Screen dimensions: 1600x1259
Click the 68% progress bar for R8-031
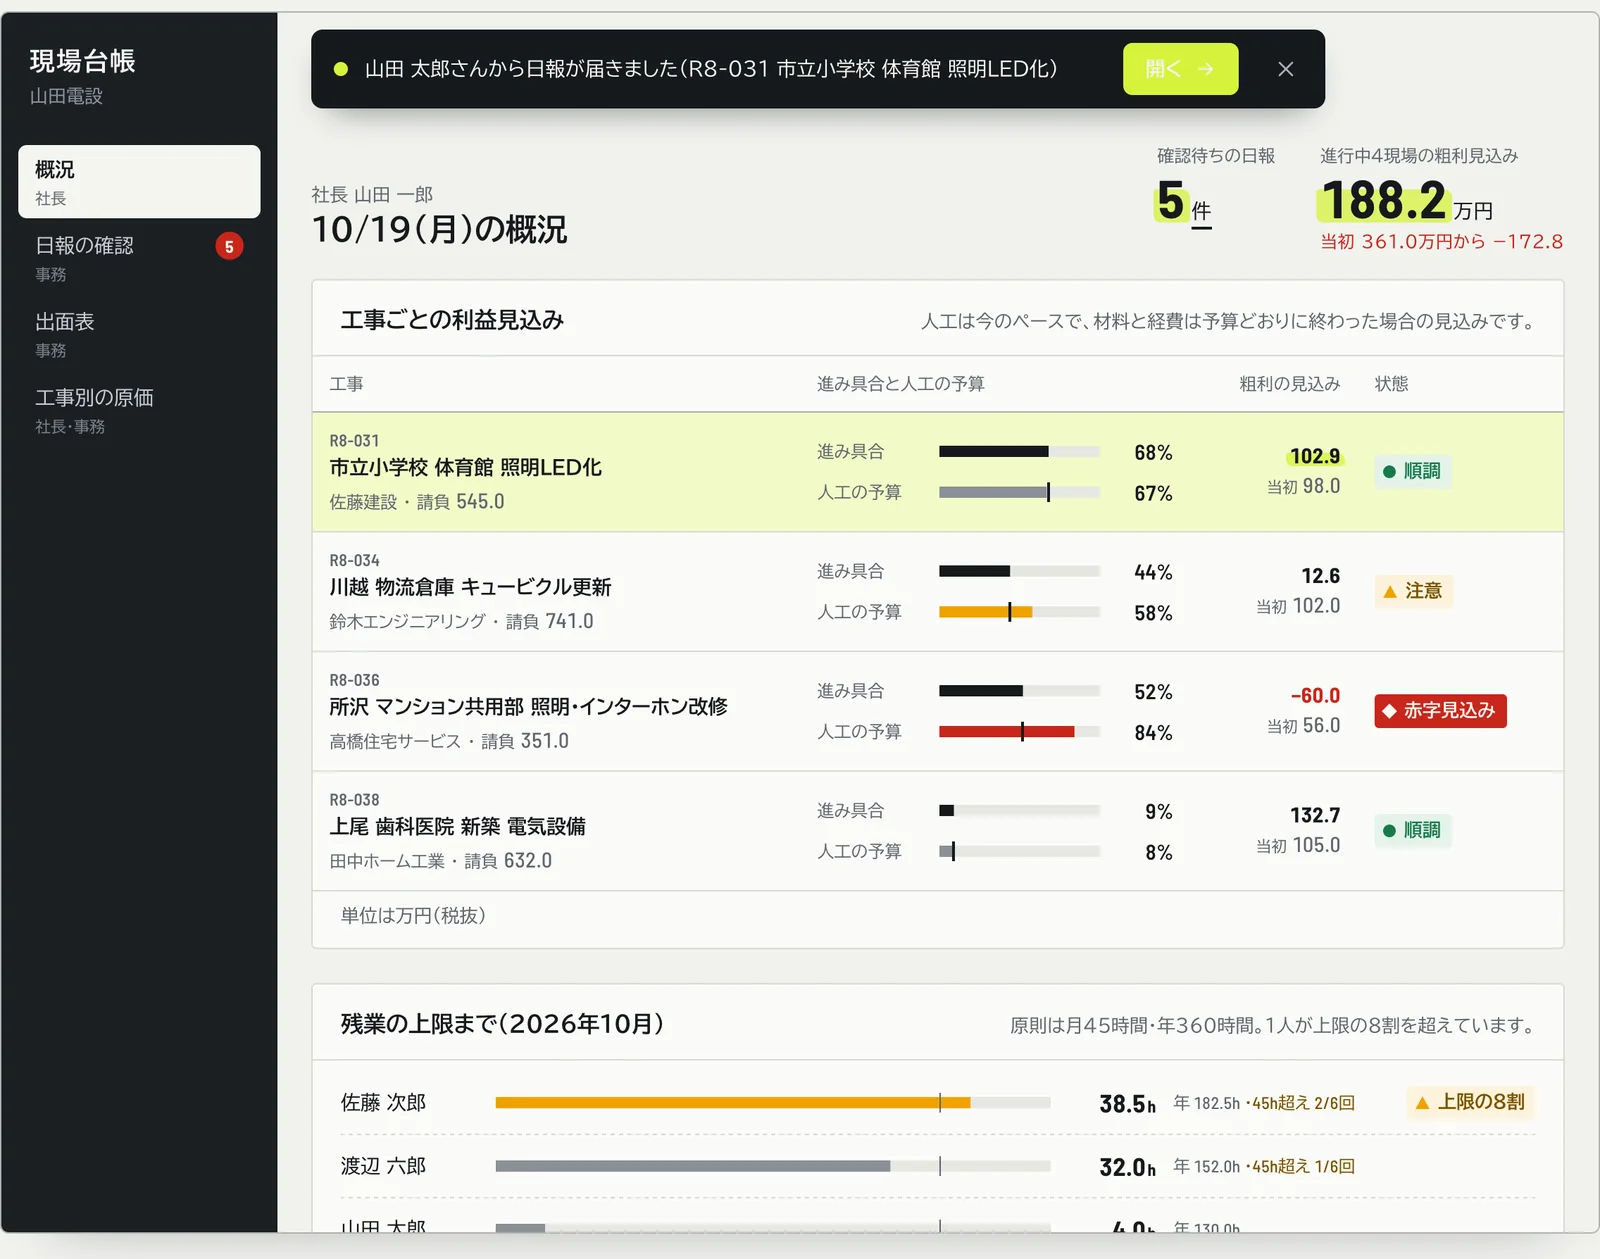click(1019, 452)
